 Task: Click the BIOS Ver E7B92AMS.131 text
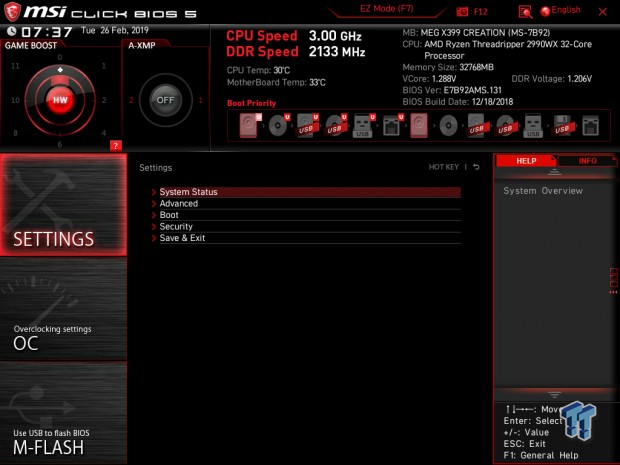tap(452, 90)
